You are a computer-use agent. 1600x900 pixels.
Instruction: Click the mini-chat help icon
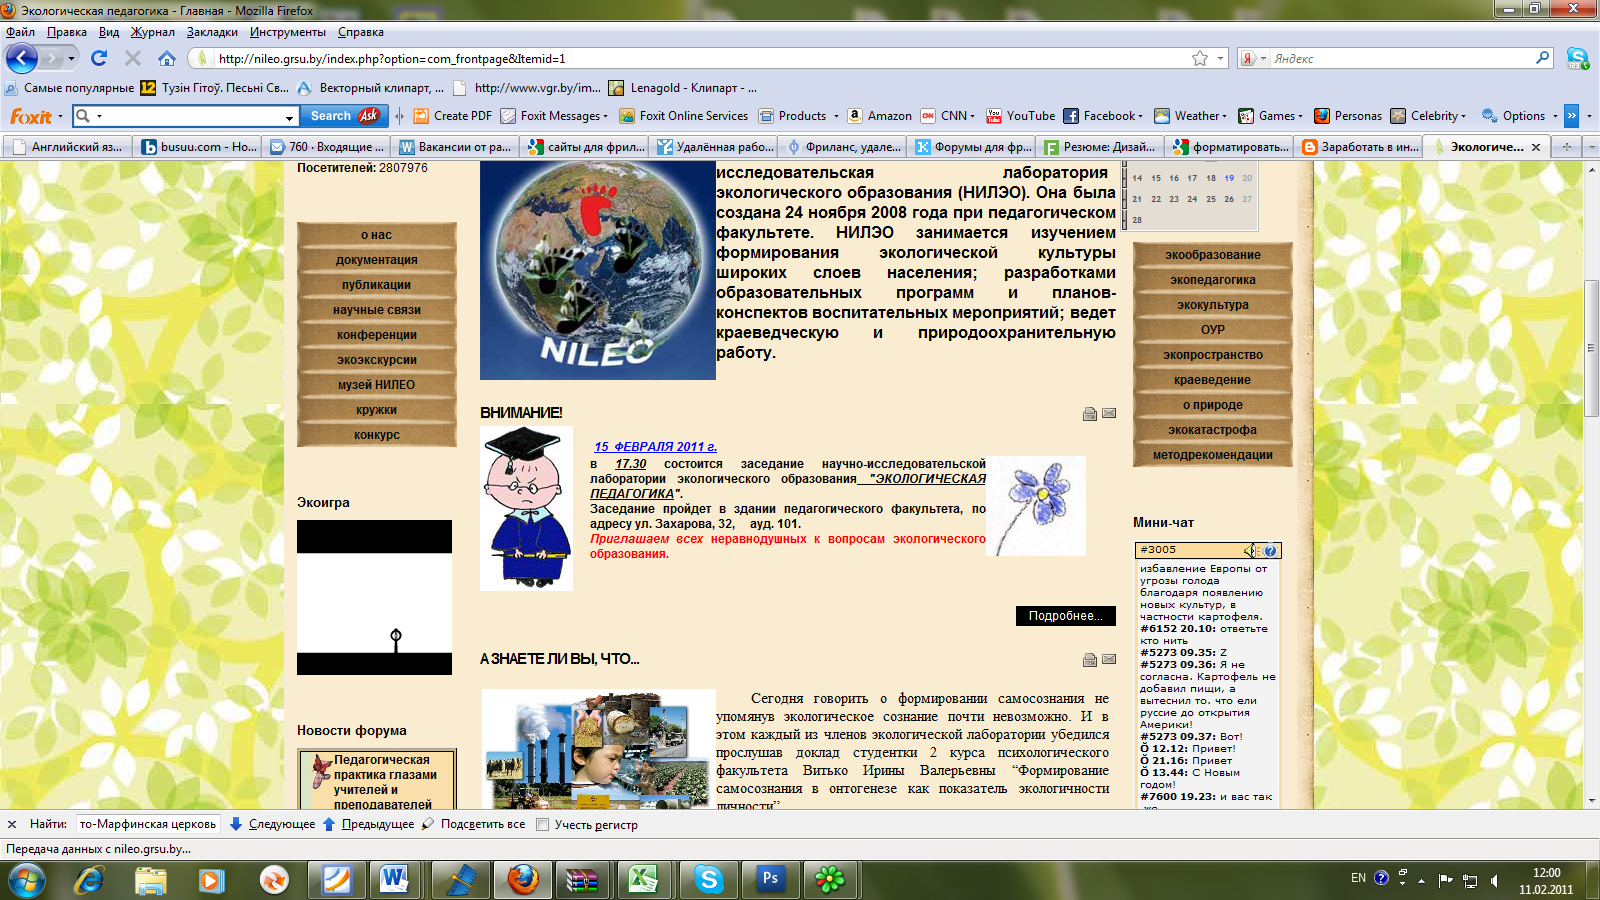pyautogui.click(x=1270, y=551)
